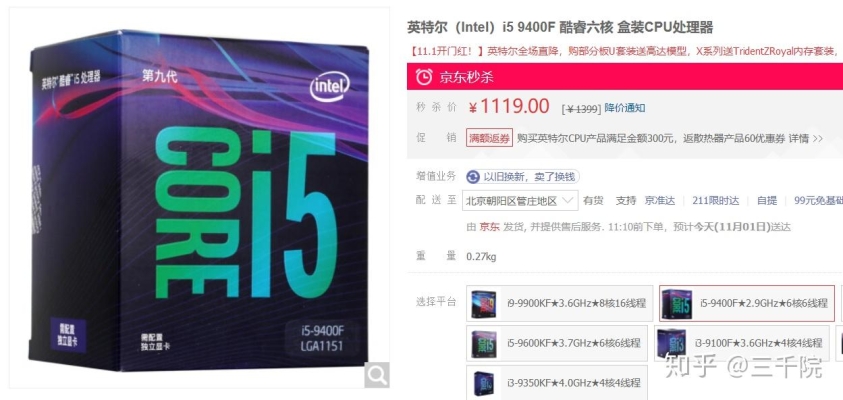Click the i9-9900KF box thumbnail icon

coord(483,303)
